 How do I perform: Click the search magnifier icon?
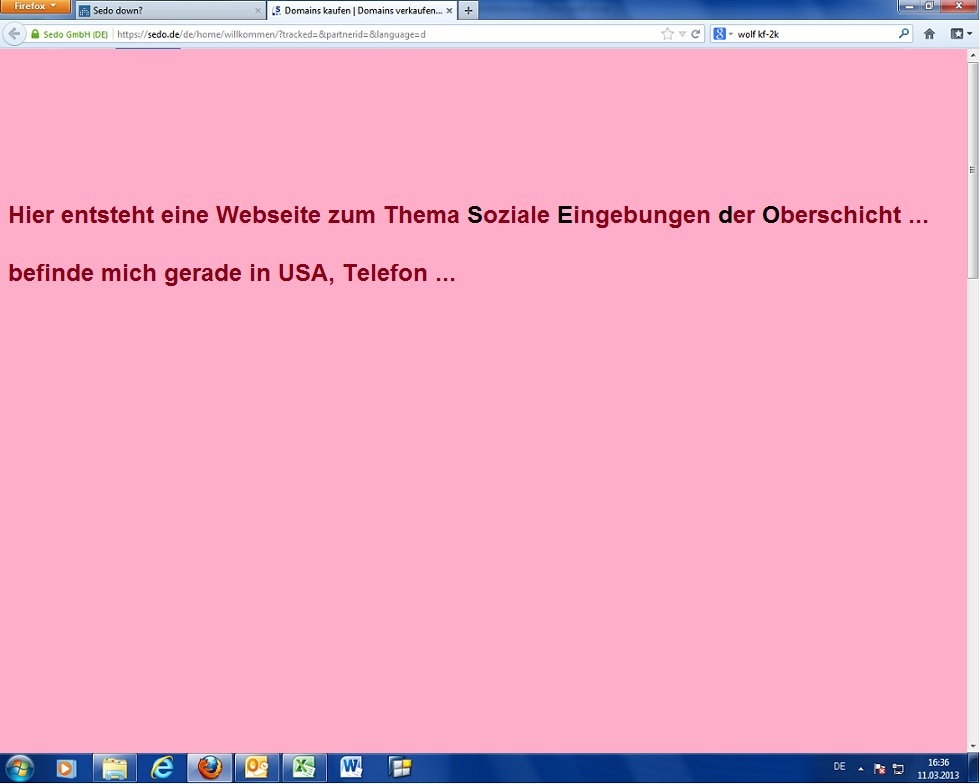tap(904, 34)
